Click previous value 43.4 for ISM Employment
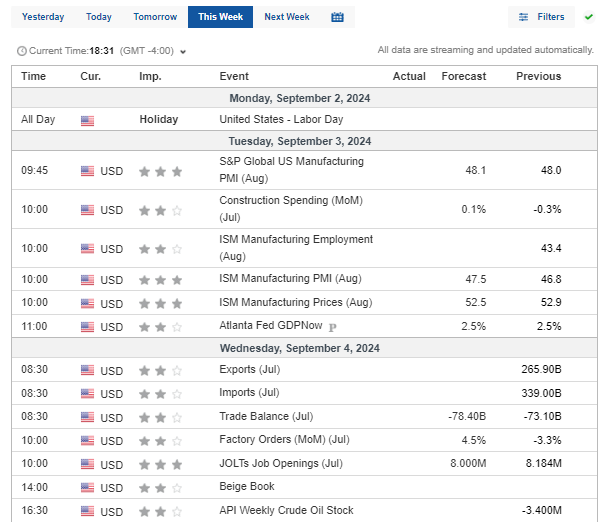Screen dimensions: 601x522 pos(551,248)
